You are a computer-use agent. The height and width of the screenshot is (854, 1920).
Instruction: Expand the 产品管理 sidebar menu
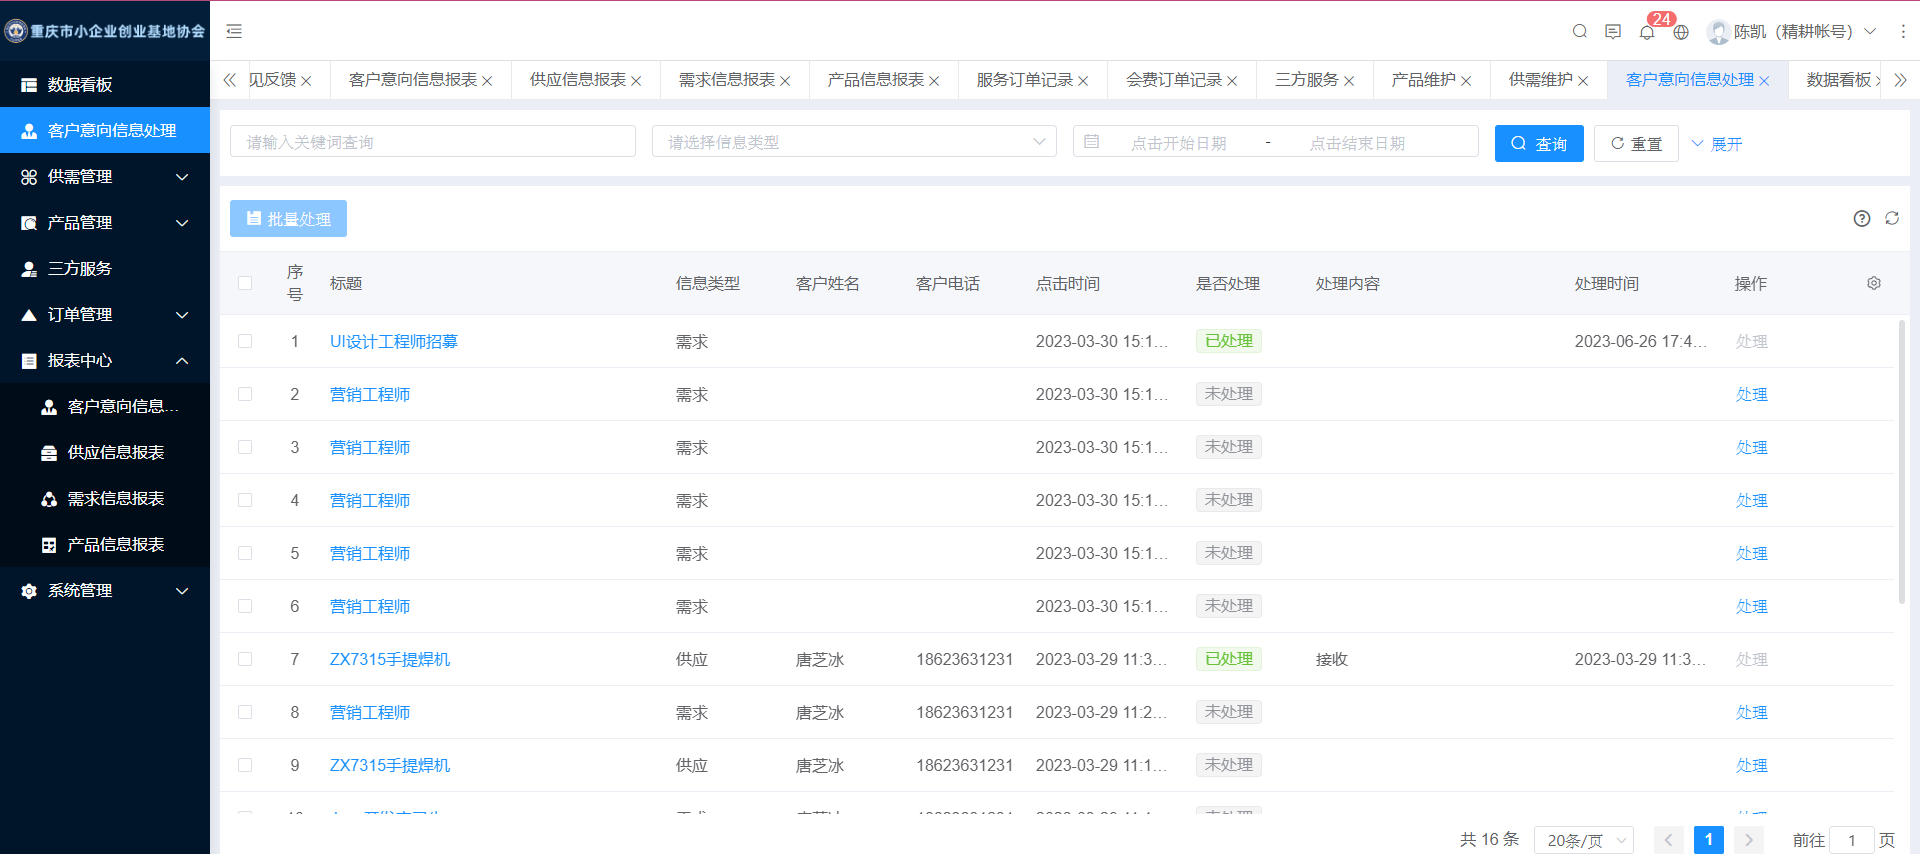(x=105, y=223)
